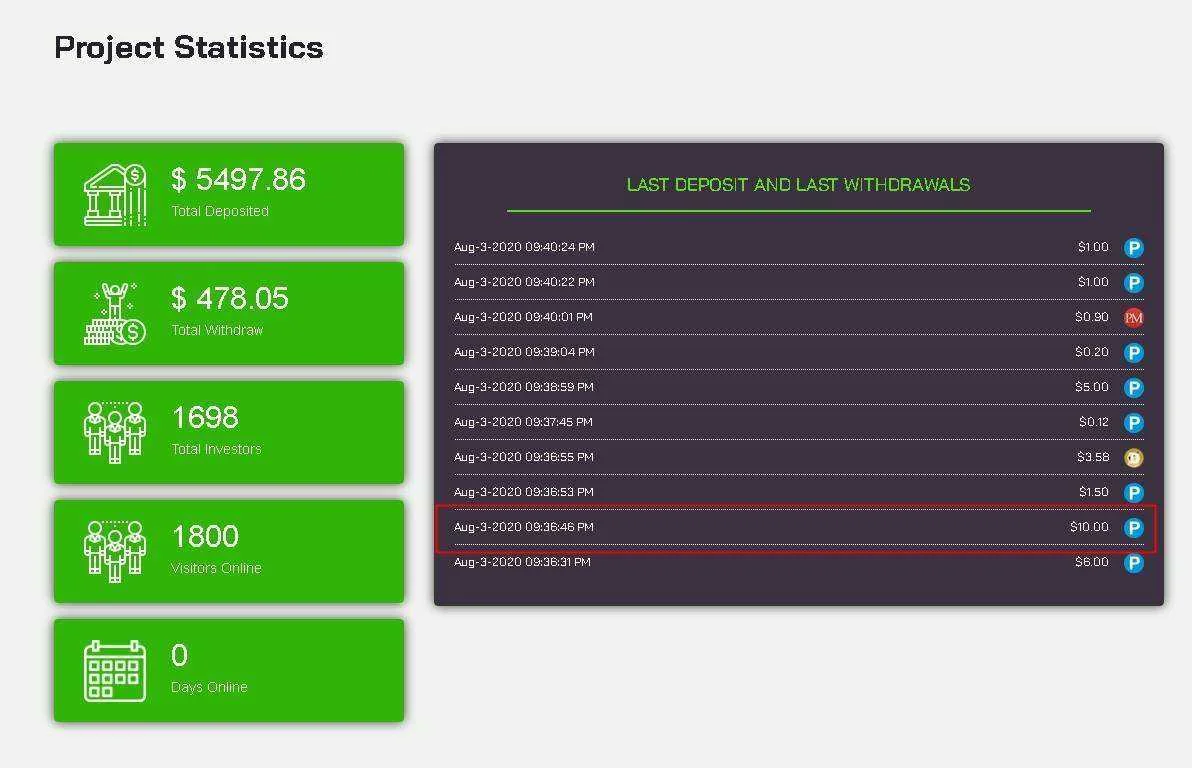Click the blue P icon next to $5.00
Viewport: 1192px width, 768px height.
(1133, 388)
